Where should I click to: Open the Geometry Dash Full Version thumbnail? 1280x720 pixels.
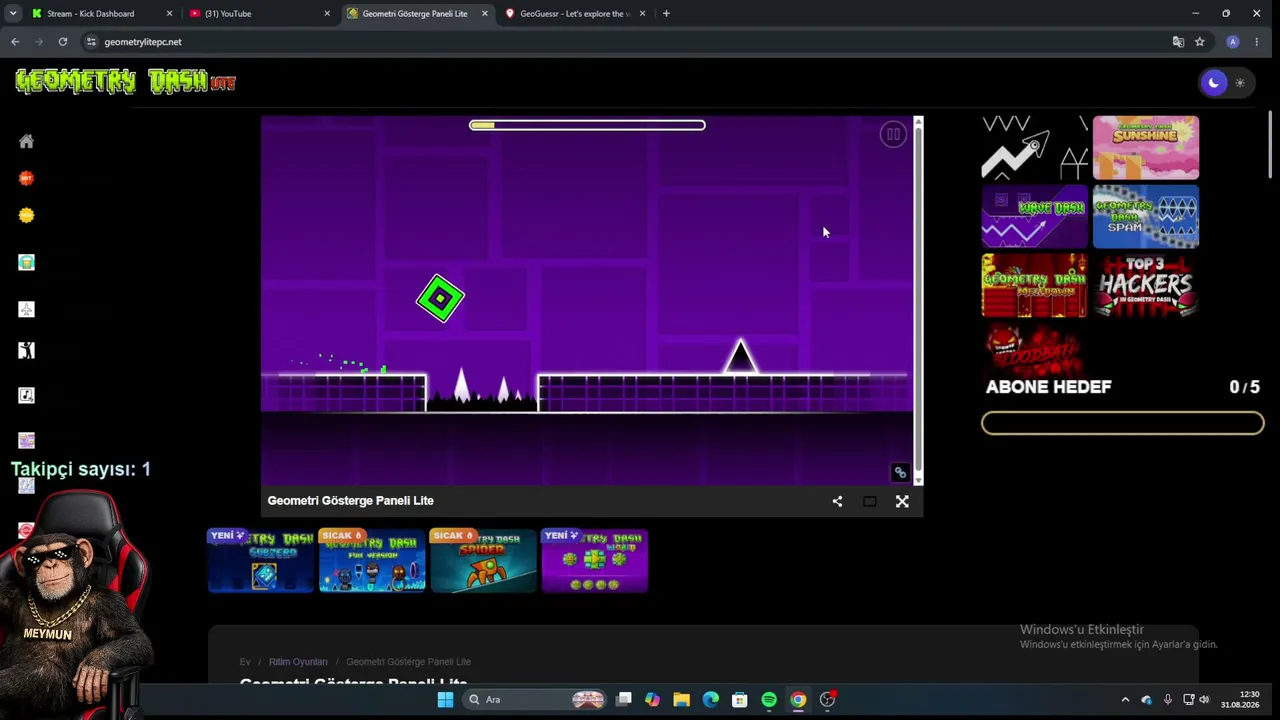[372, 560]
